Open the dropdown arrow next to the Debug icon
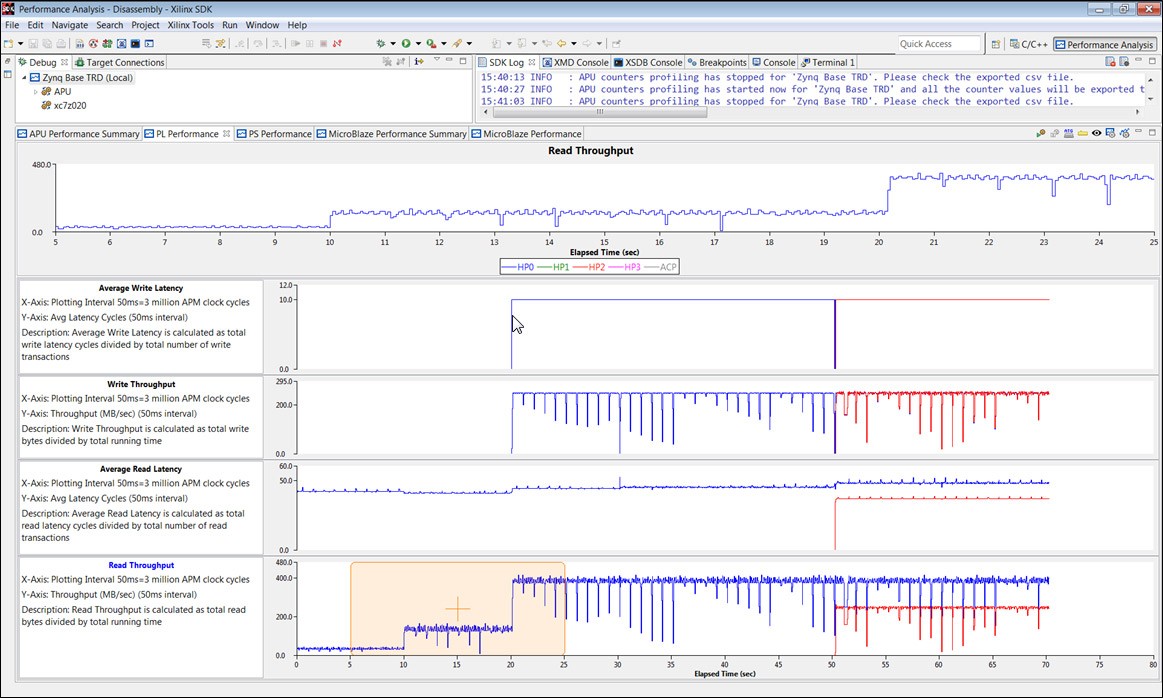The image size is (1163, 698). pos(393,44)
